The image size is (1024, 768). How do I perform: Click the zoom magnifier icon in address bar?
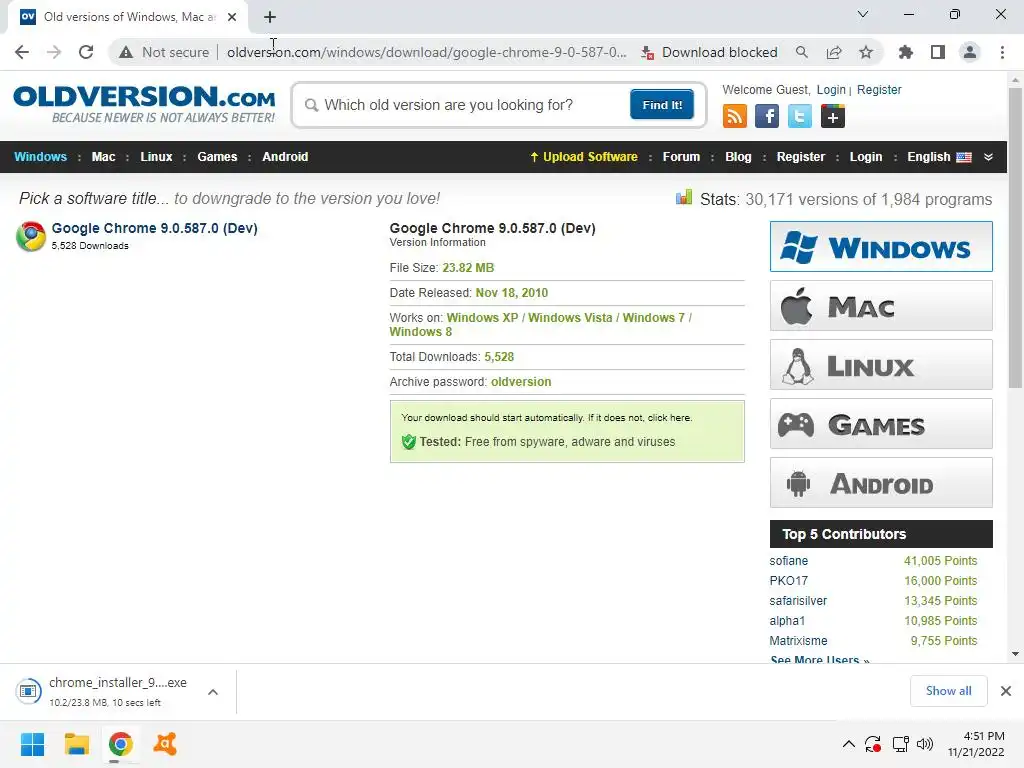pyautogui.click(x=801, y=52)
